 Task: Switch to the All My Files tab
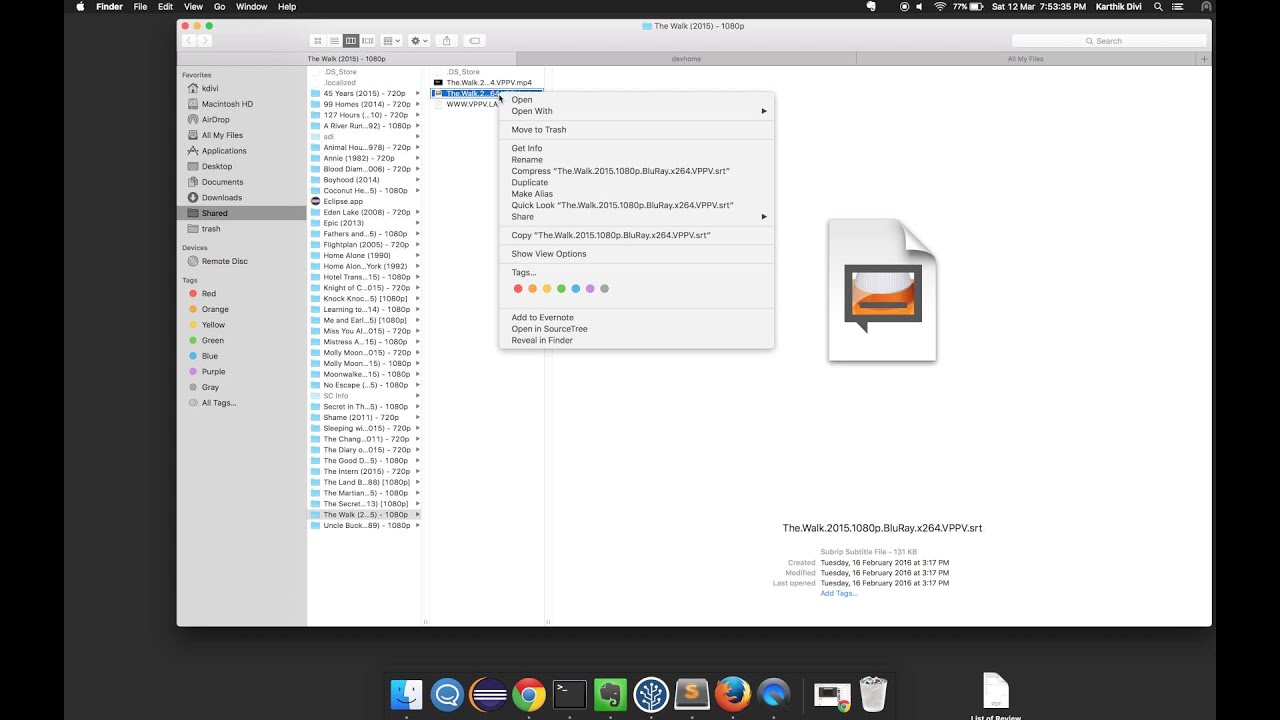coord(1025,59)
